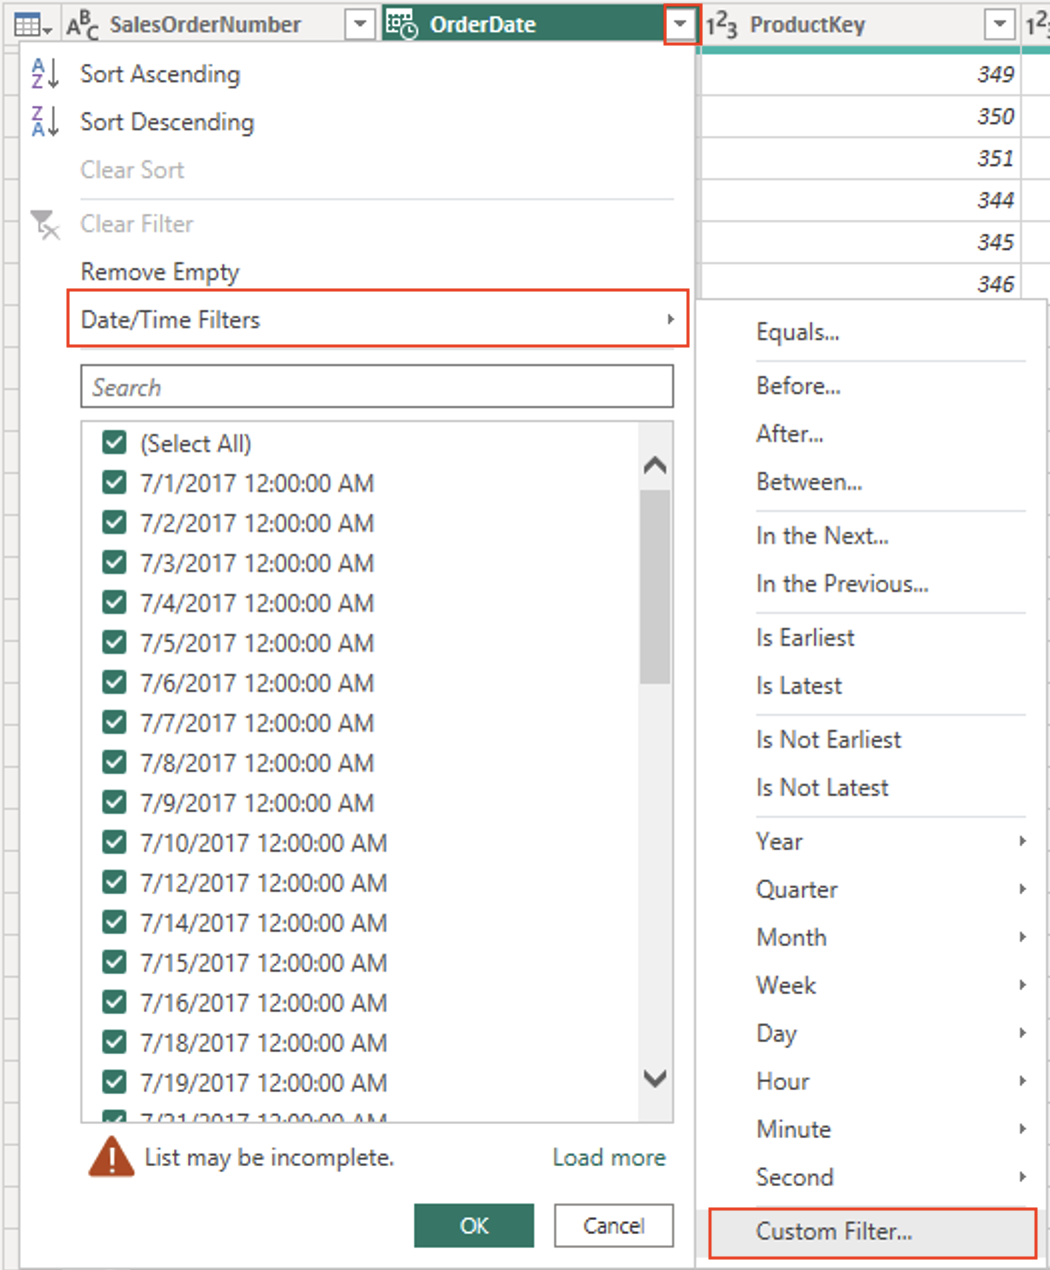The width and height of the screenshot is (1050, 1270).
Task: Expand the Date/Time Filters submenu
Action: tap(378, 319)
